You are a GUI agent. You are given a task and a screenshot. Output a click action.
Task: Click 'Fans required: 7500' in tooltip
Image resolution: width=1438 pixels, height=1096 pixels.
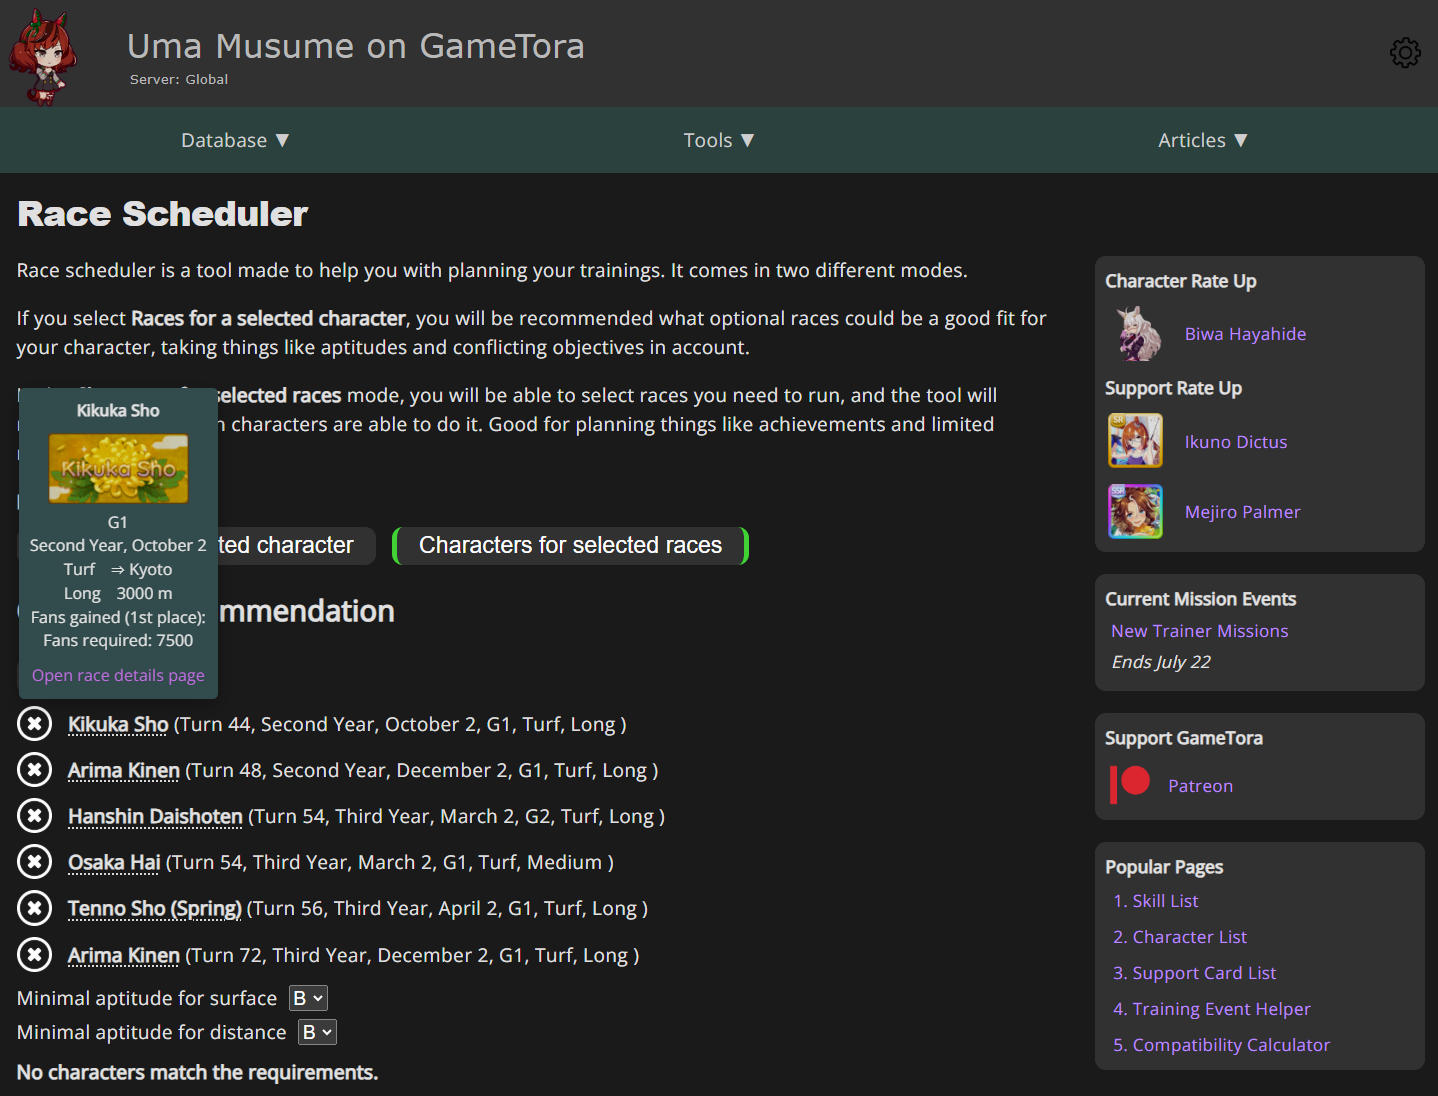coord(118,640)
